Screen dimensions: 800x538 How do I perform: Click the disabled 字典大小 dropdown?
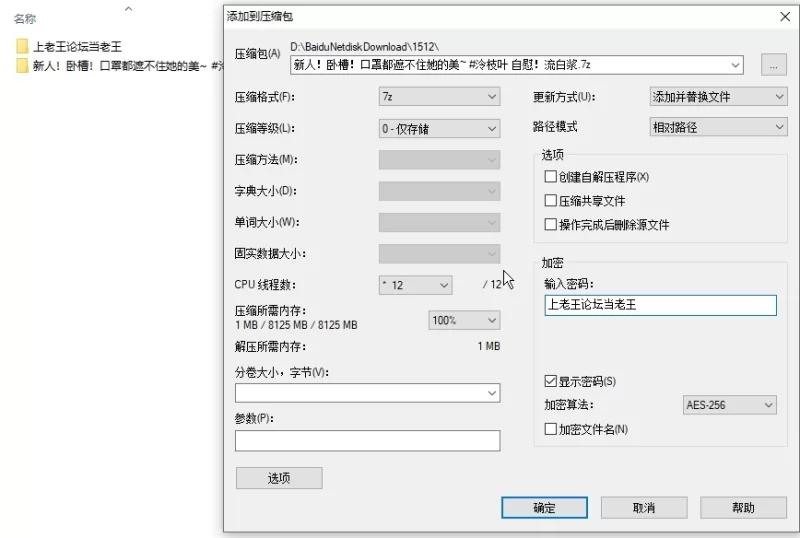439,191
